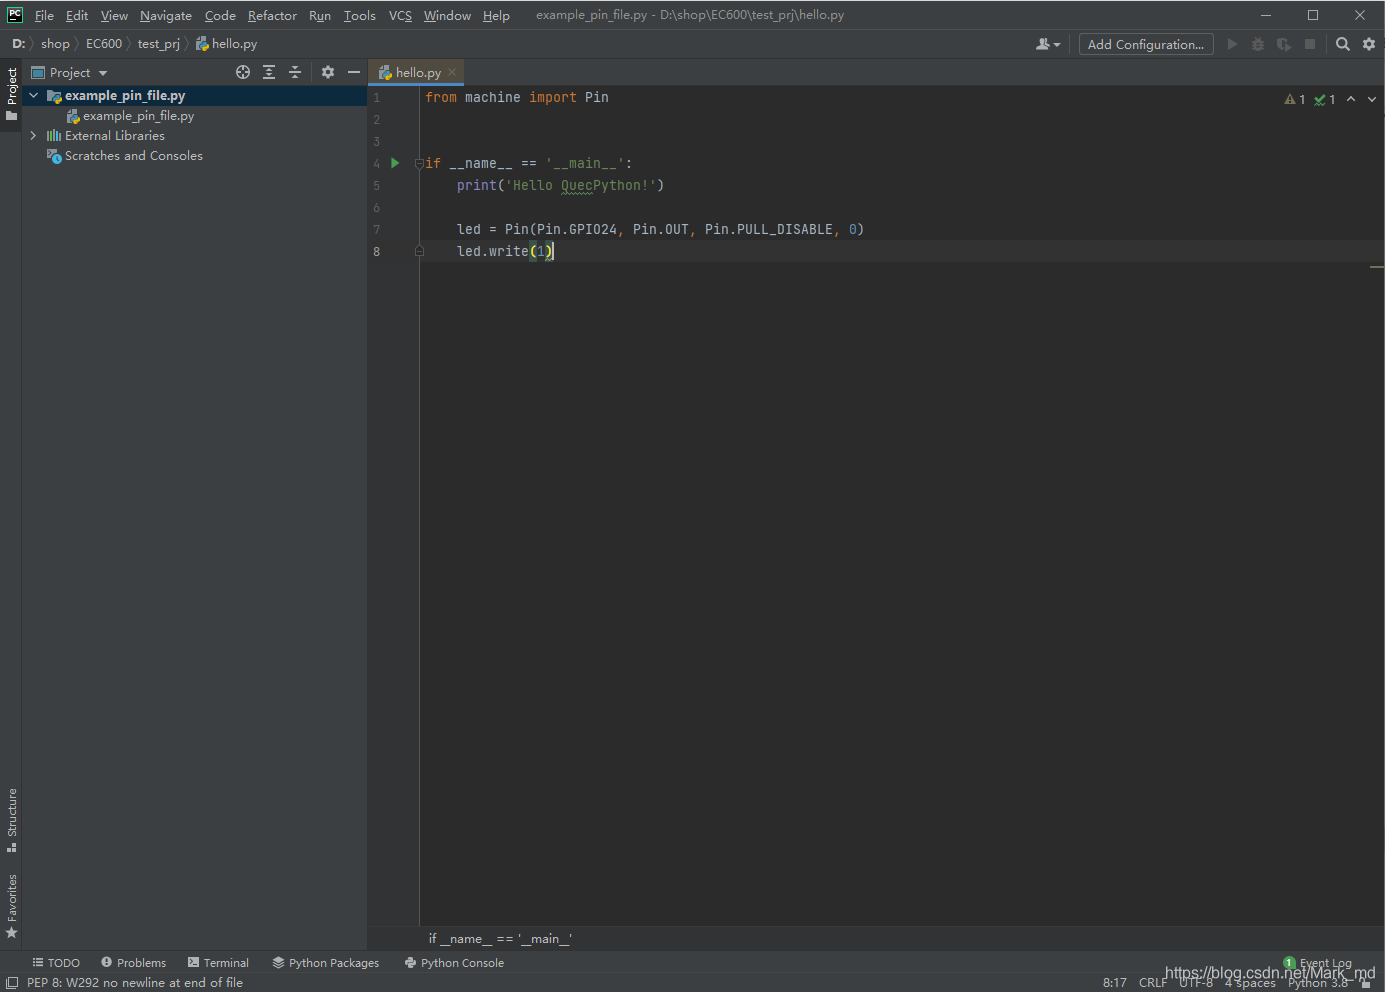Toggle the Structure side tool button

[x=11, y=820]
